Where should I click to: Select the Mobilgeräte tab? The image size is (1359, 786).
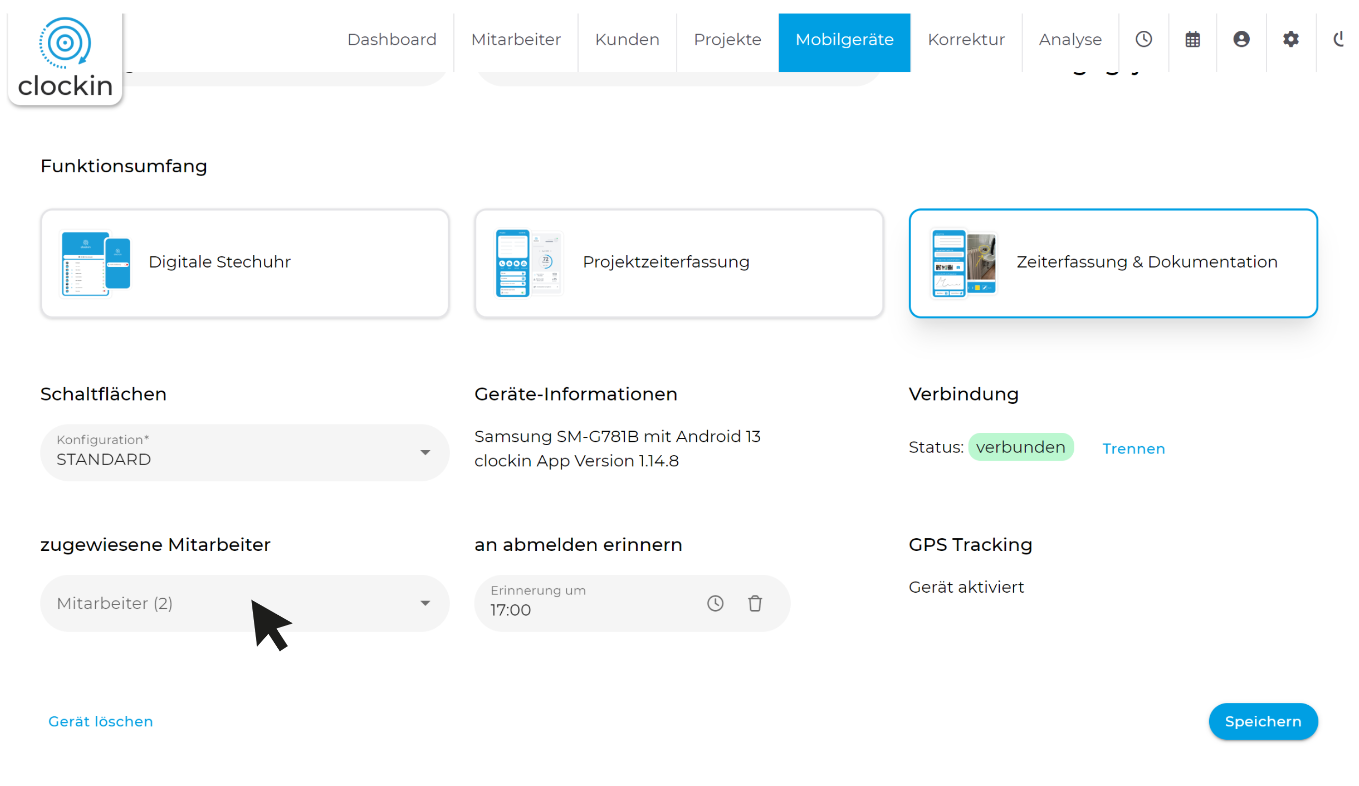(845, 40)
